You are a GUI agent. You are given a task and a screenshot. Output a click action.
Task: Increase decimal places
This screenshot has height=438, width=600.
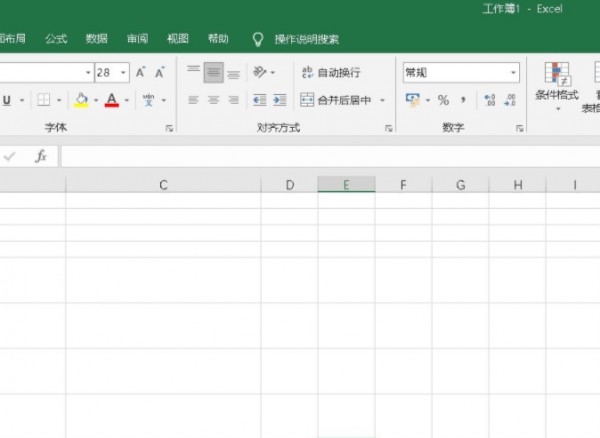pos(490,100)
